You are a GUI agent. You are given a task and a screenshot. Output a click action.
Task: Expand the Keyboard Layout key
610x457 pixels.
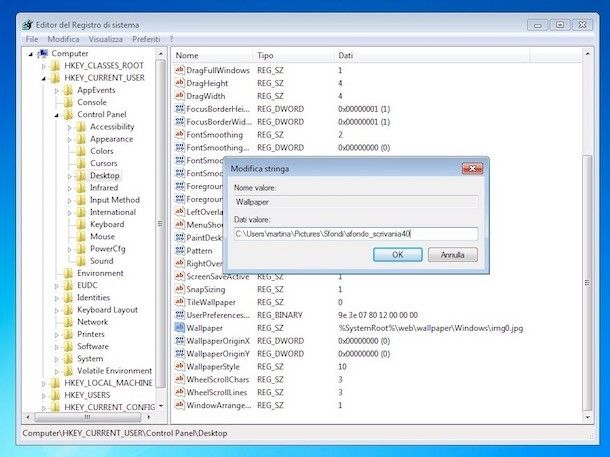[56, 310]
